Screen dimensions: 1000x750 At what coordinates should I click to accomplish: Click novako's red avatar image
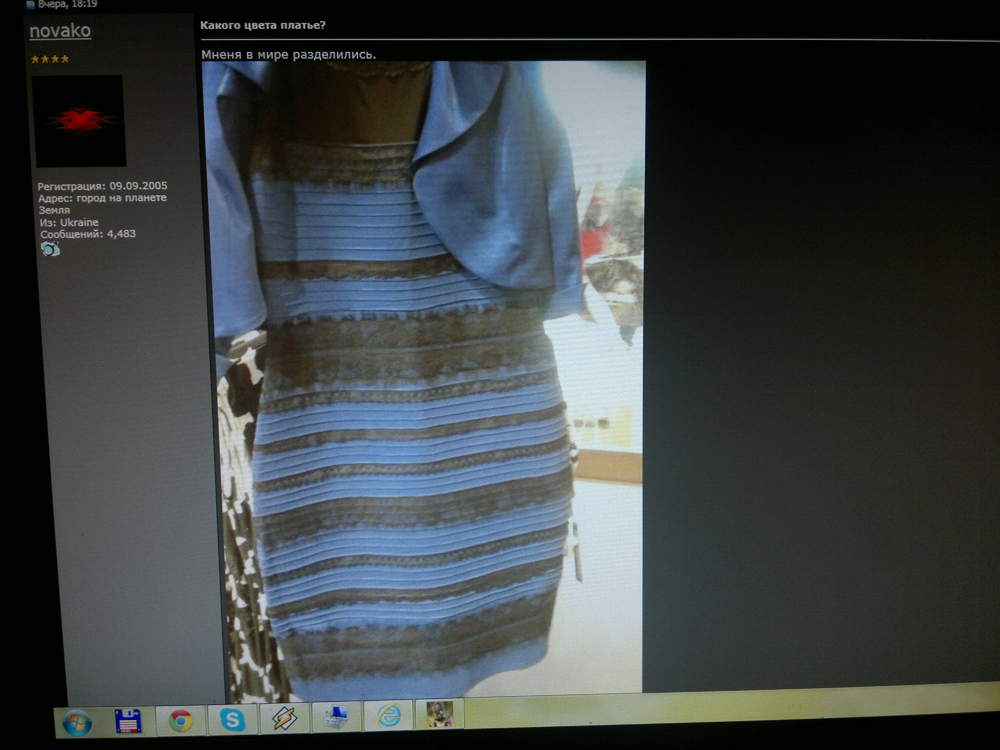79,121
